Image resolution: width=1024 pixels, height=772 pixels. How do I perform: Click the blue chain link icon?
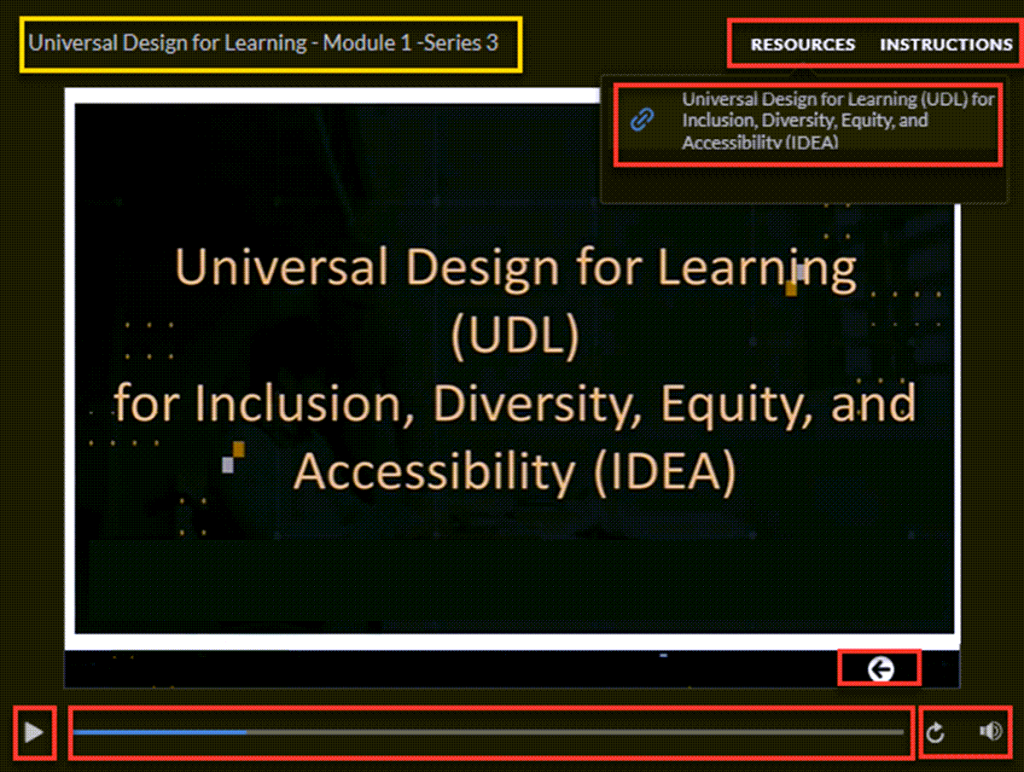coord(642,119)
